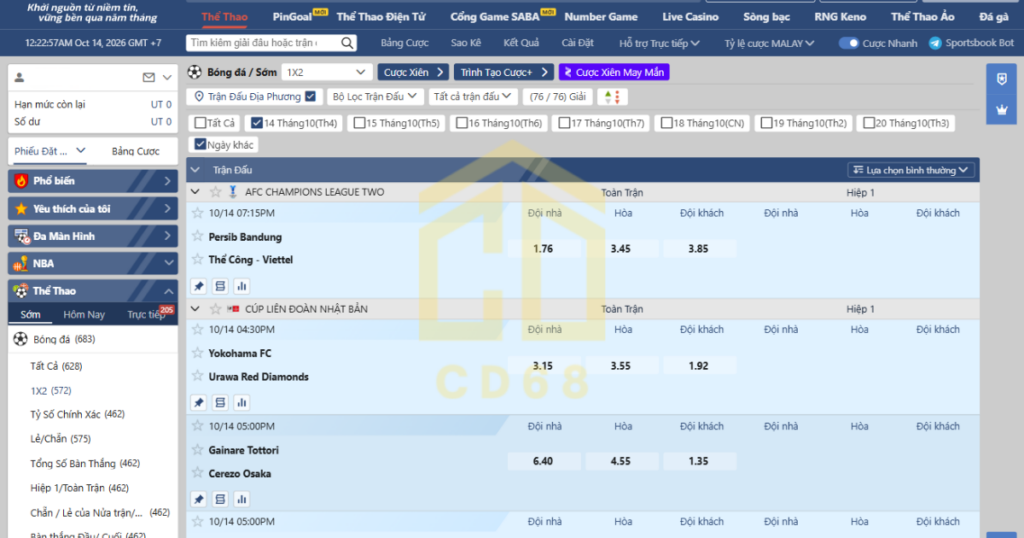This screenshot has width=1024, height=538.
Task: Favorite the AFC Champions League Two star
Action: click(216, 192)
